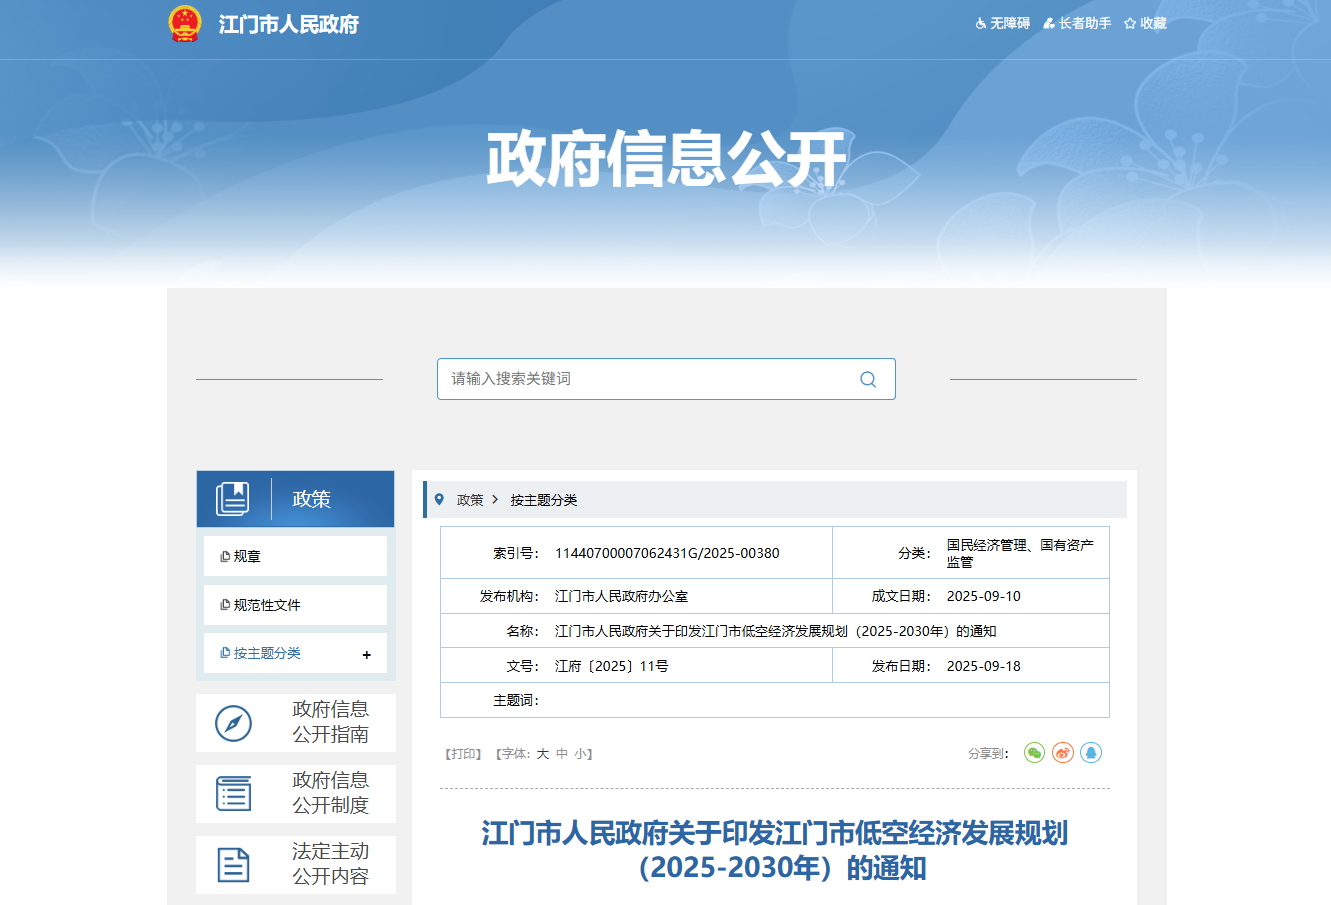Open the 长者助手 elder assistant
Viewport: 1331px width, 905px height.
click(x=1078, y=23)
